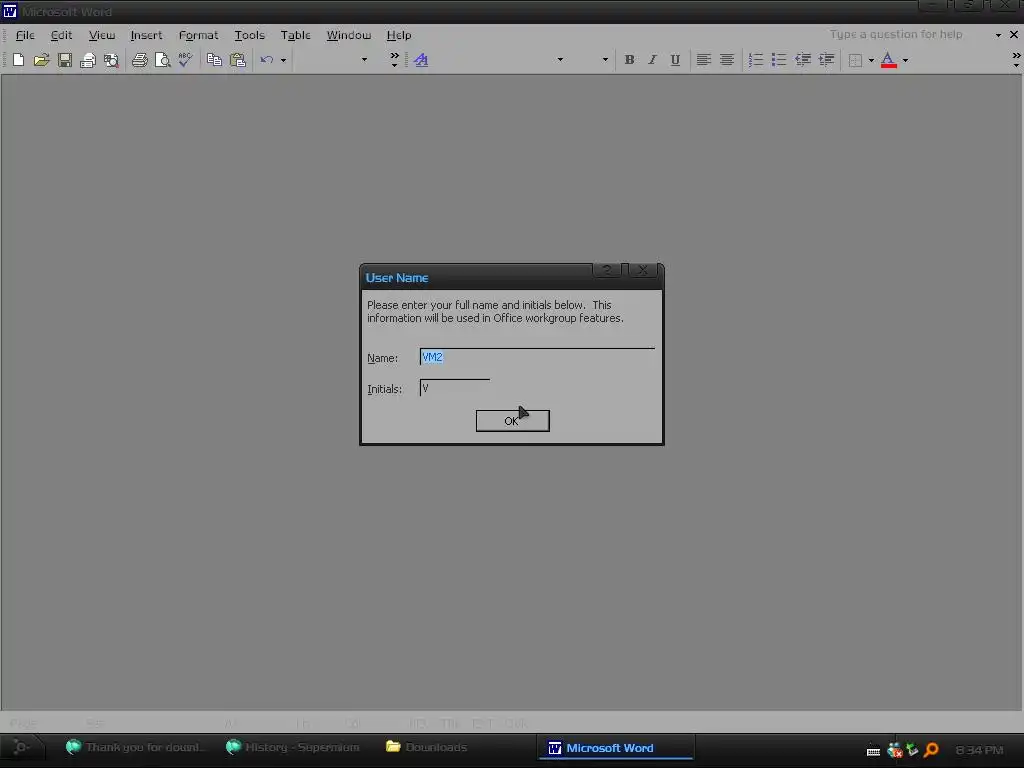This screenshot has width=1024, height=768.
Task: Open the View menu
Action: 102,35
